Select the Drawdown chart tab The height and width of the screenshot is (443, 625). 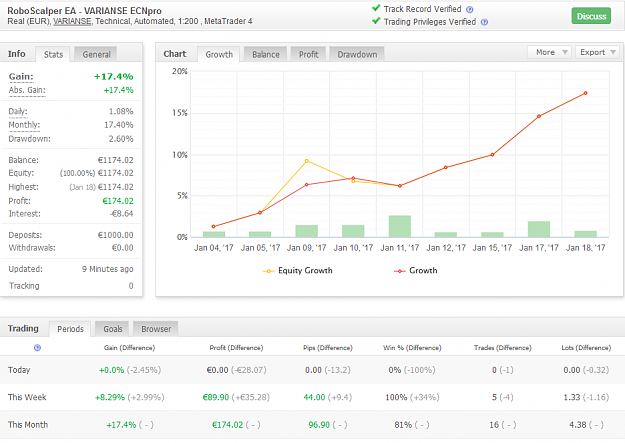click(357, 55)
